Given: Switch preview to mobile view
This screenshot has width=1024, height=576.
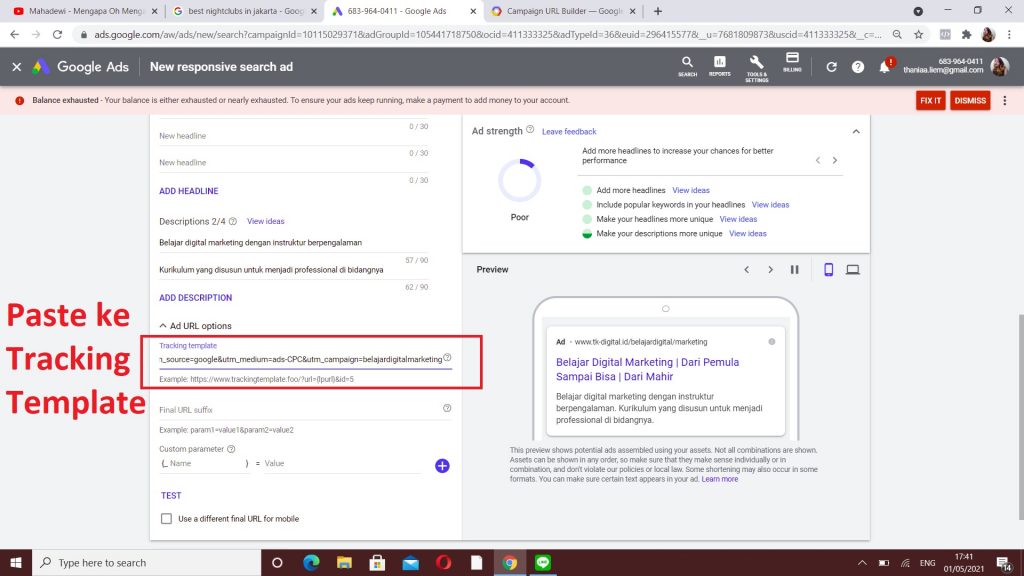Looking at the screenshot, I should coord(828,270).
